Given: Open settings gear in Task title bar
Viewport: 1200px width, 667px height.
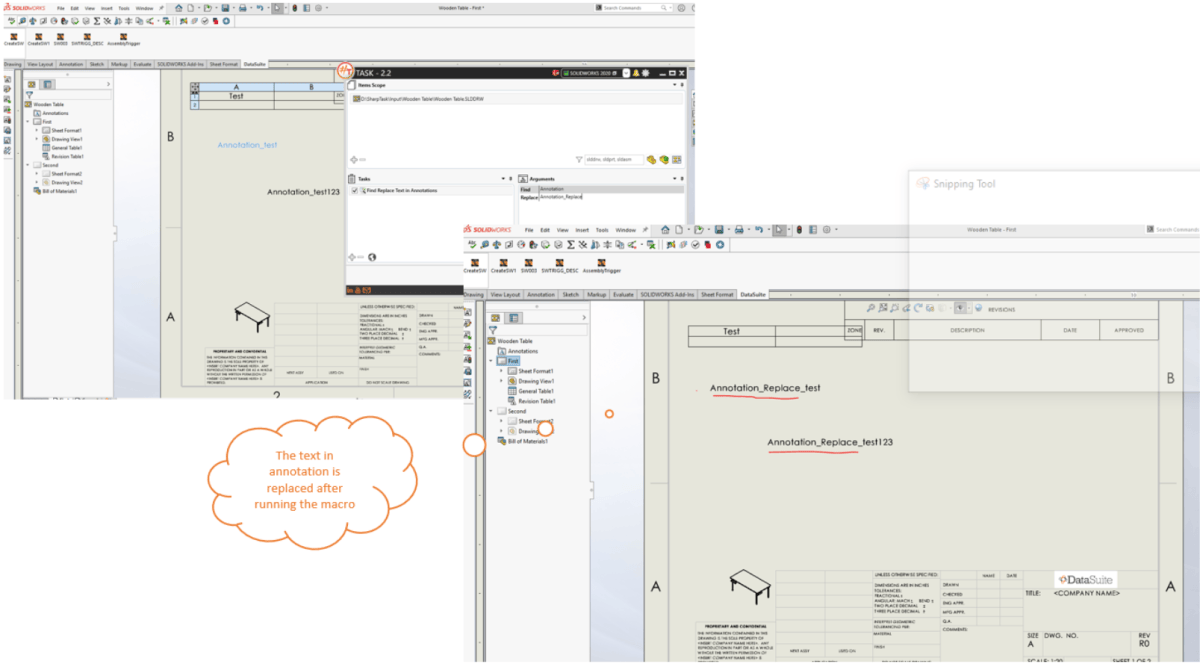Looking at the screenshot, I should click(x=646, y=73).
